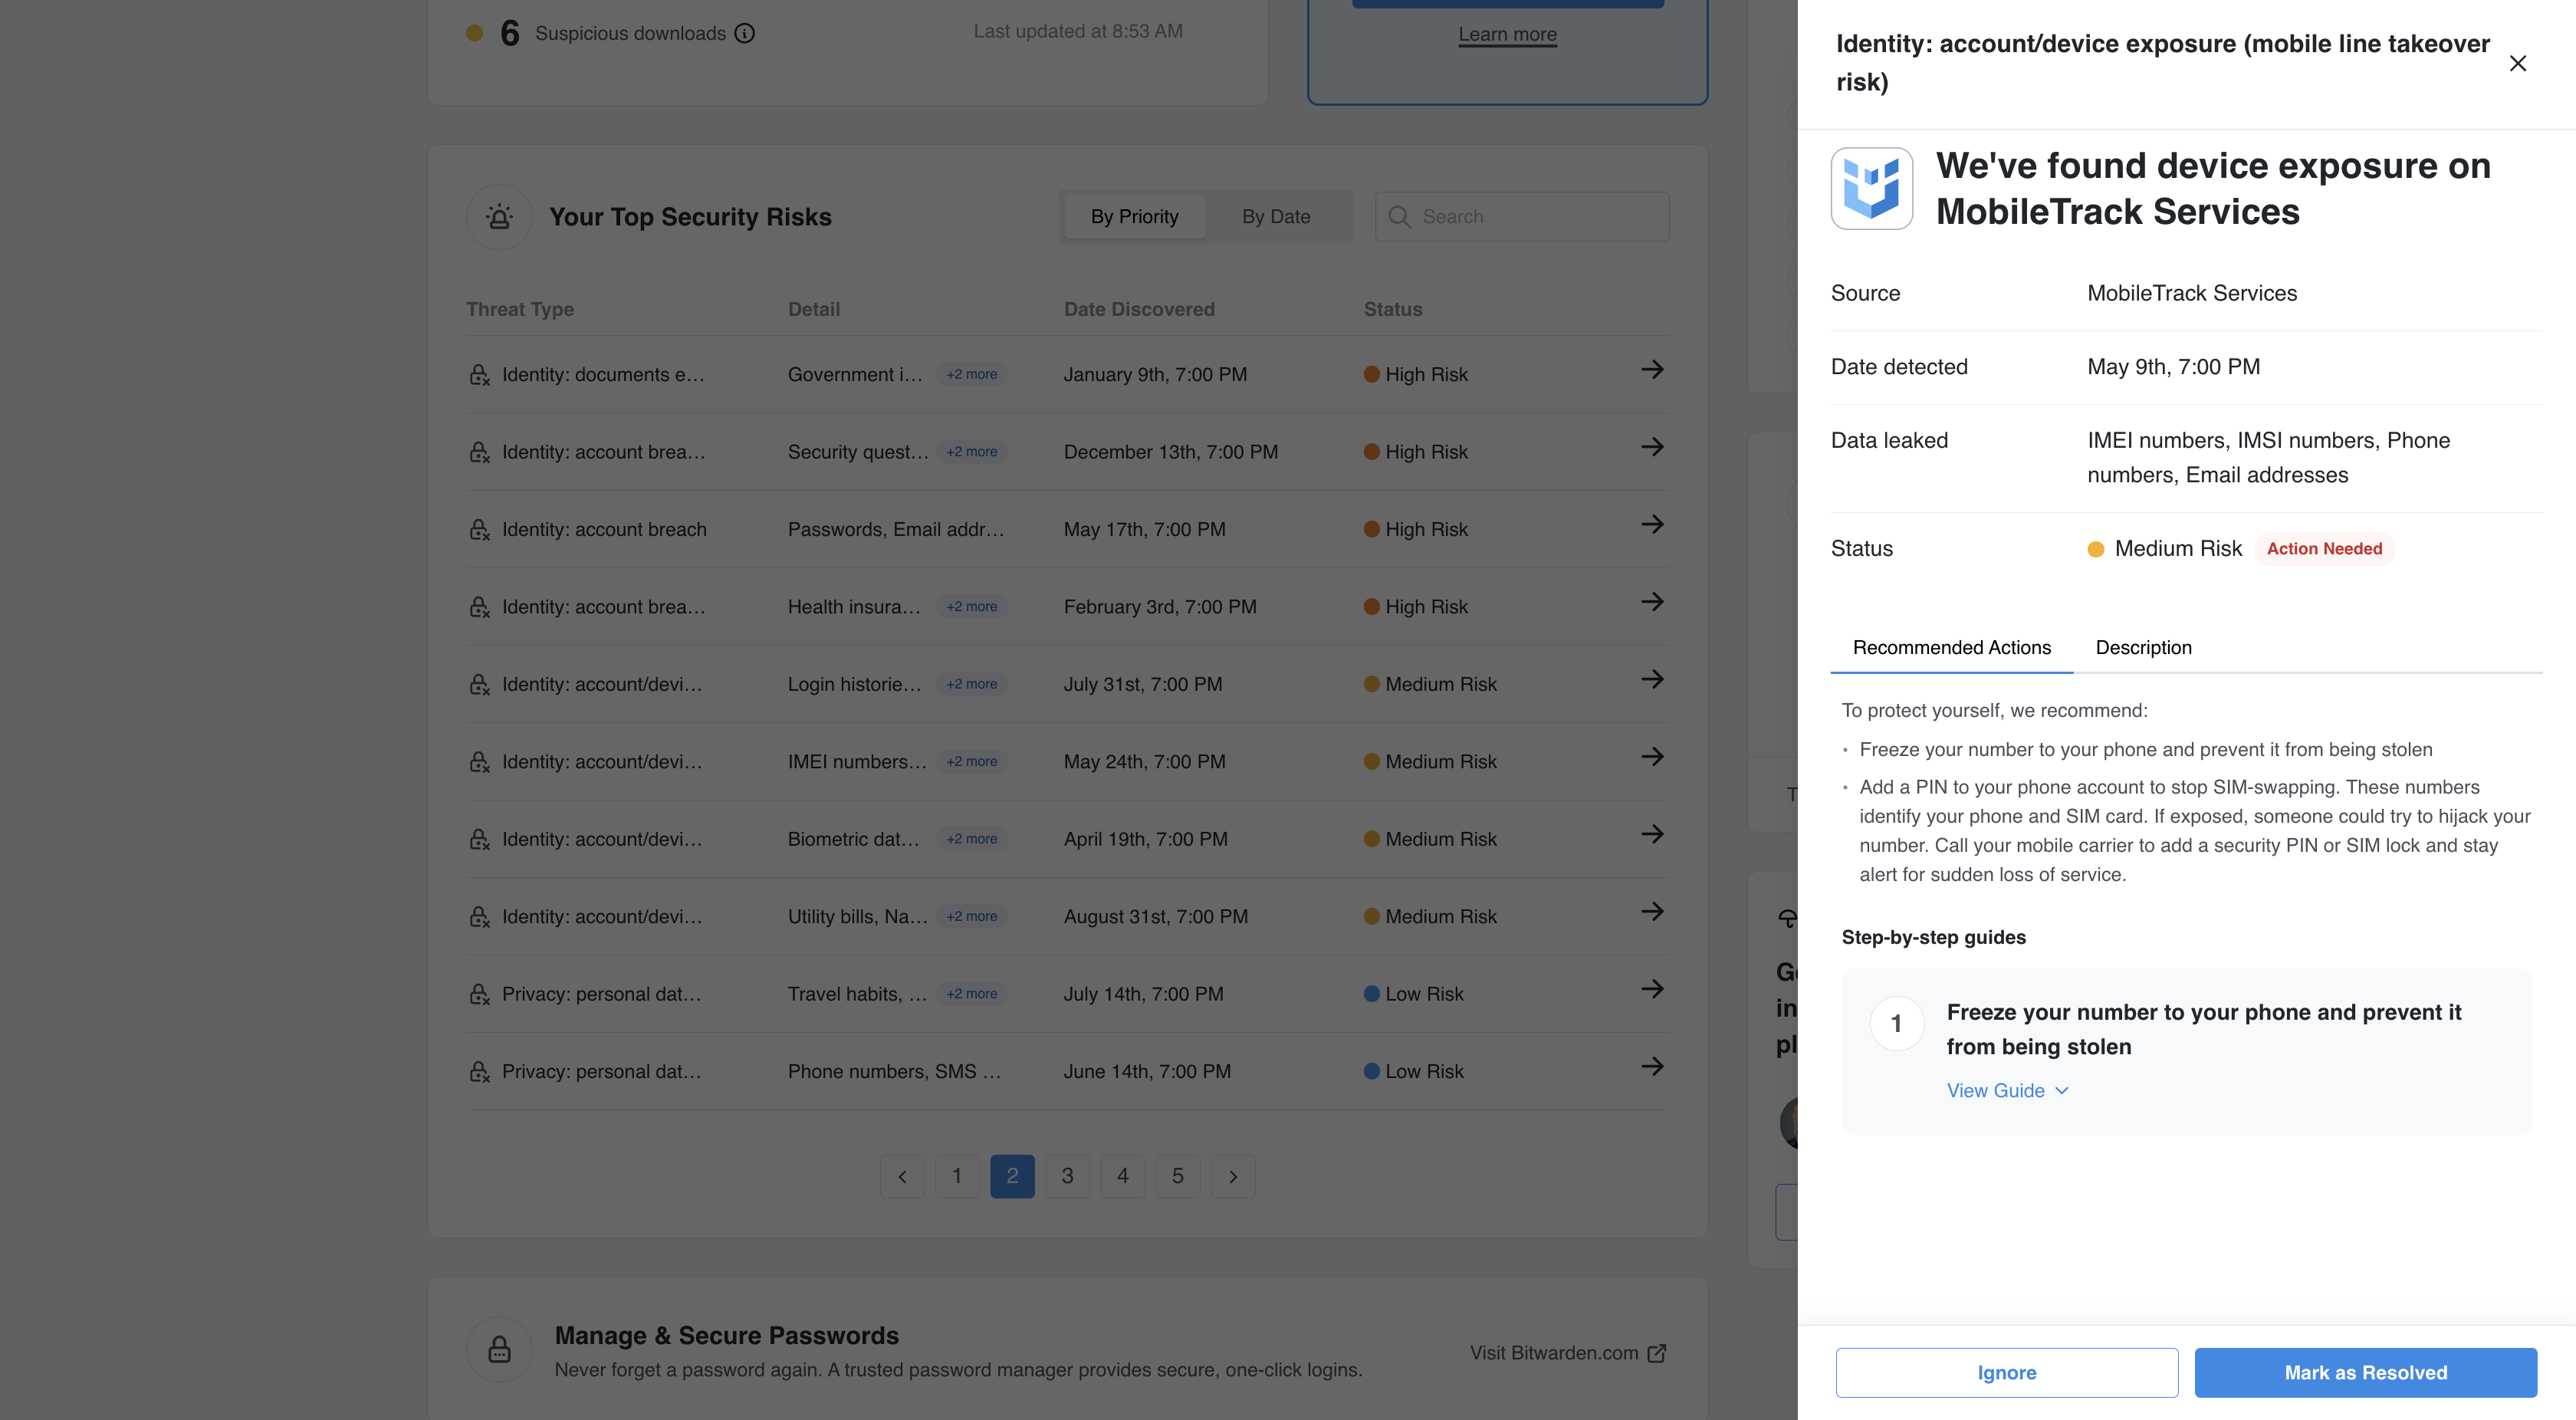The image size is (2576, 1420).
Task: Go to the next page of risks
Action: [x=1233, y=1177]
